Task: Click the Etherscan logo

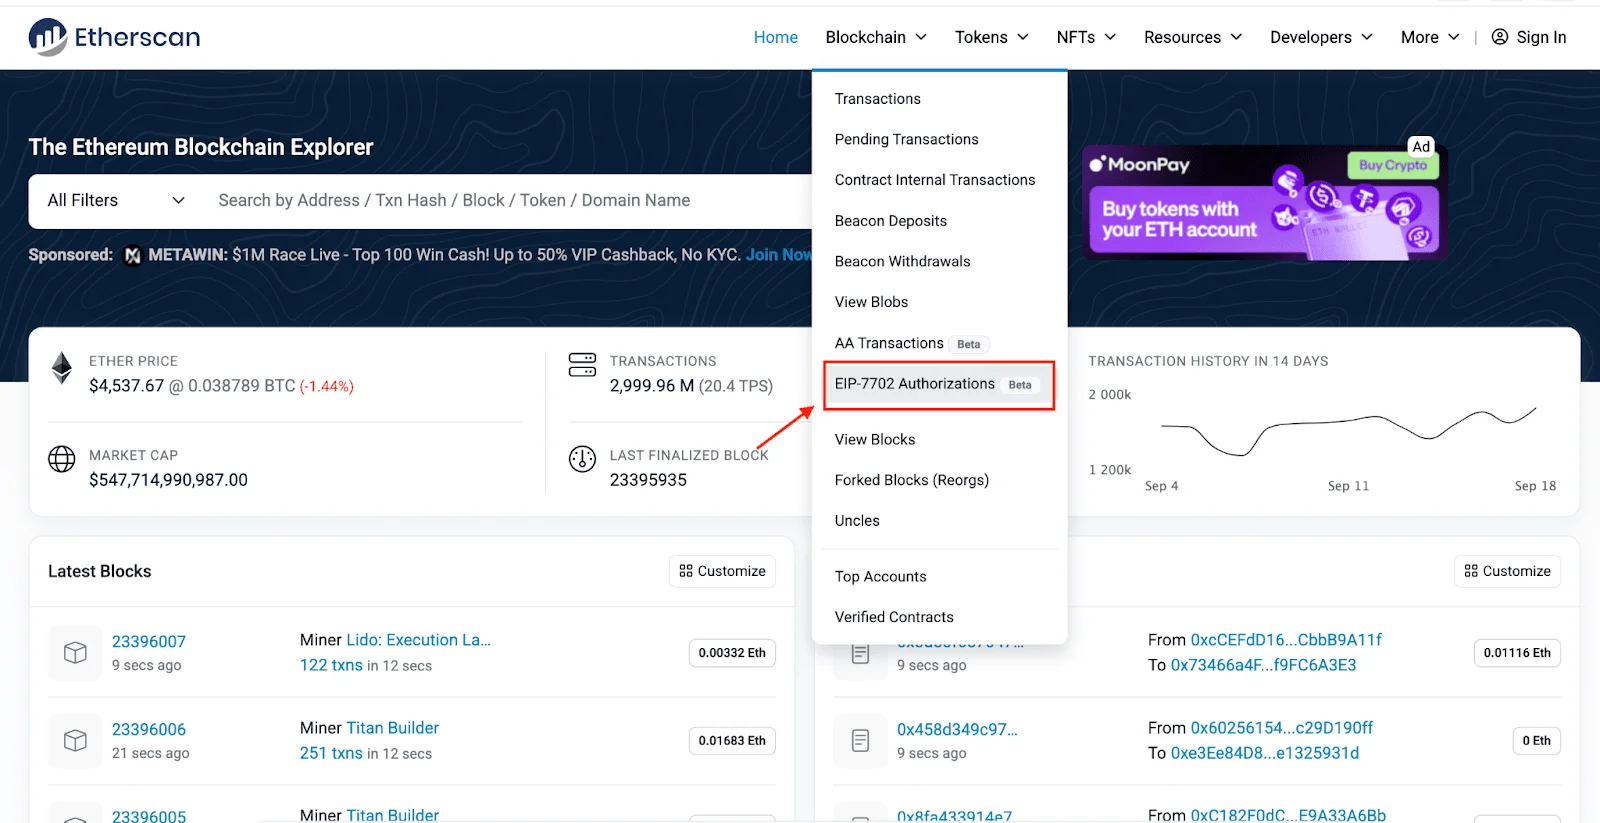Action: click(x=114, y=37)
